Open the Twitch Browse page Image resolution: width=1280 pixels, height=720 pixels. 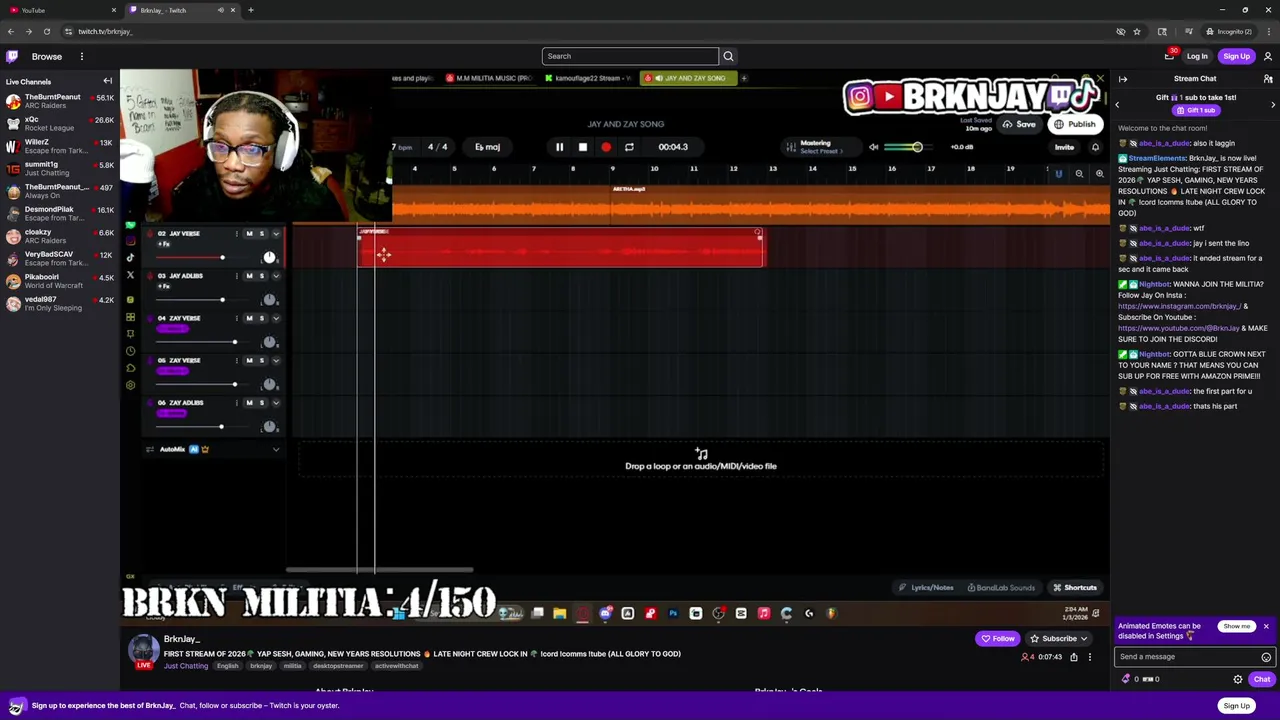click(x=46, y=56)
